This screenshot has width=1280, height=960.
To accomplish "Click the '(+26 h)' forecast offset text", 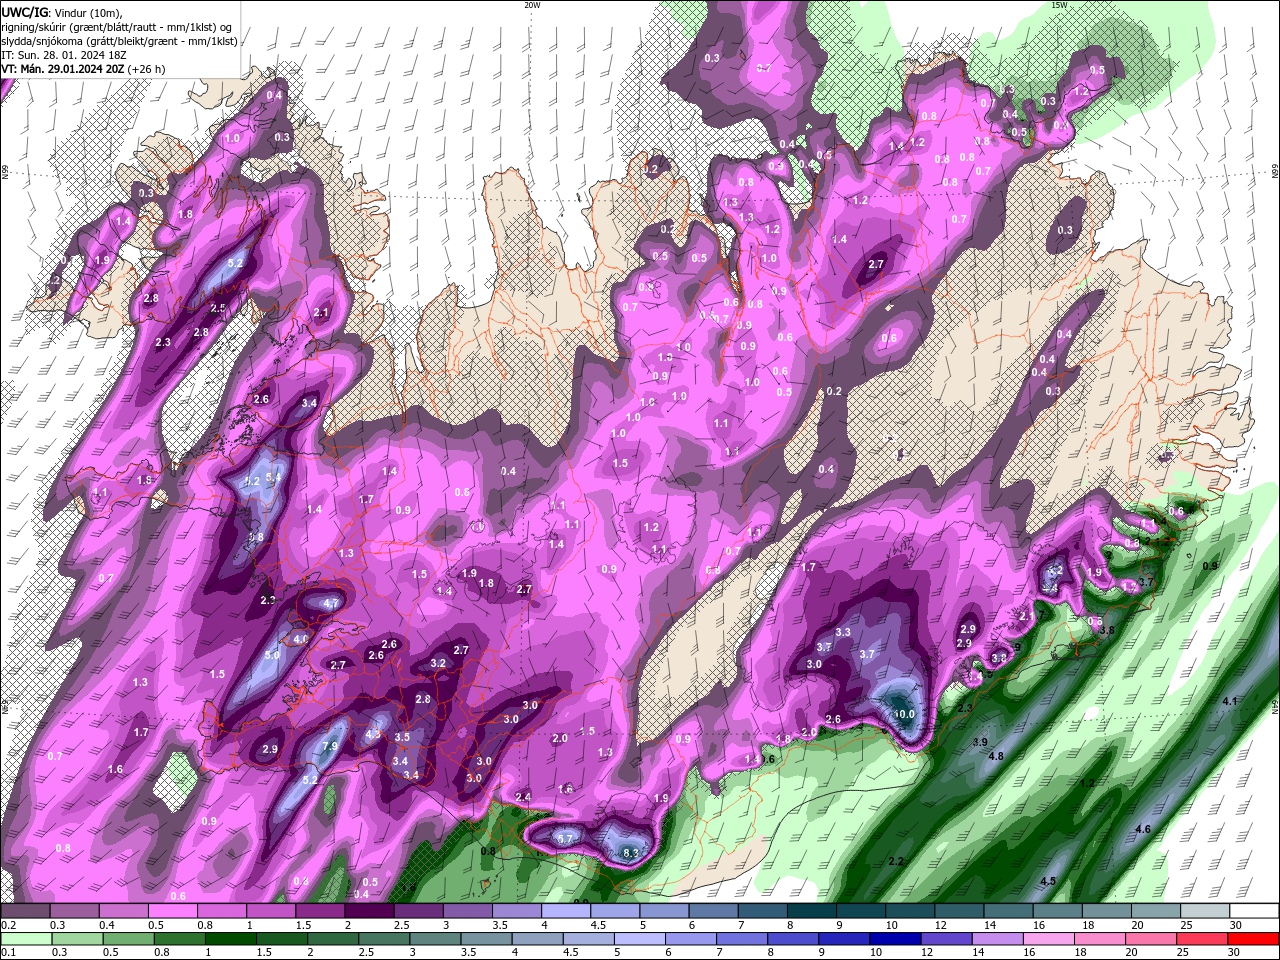I will (x=146, y=69).
